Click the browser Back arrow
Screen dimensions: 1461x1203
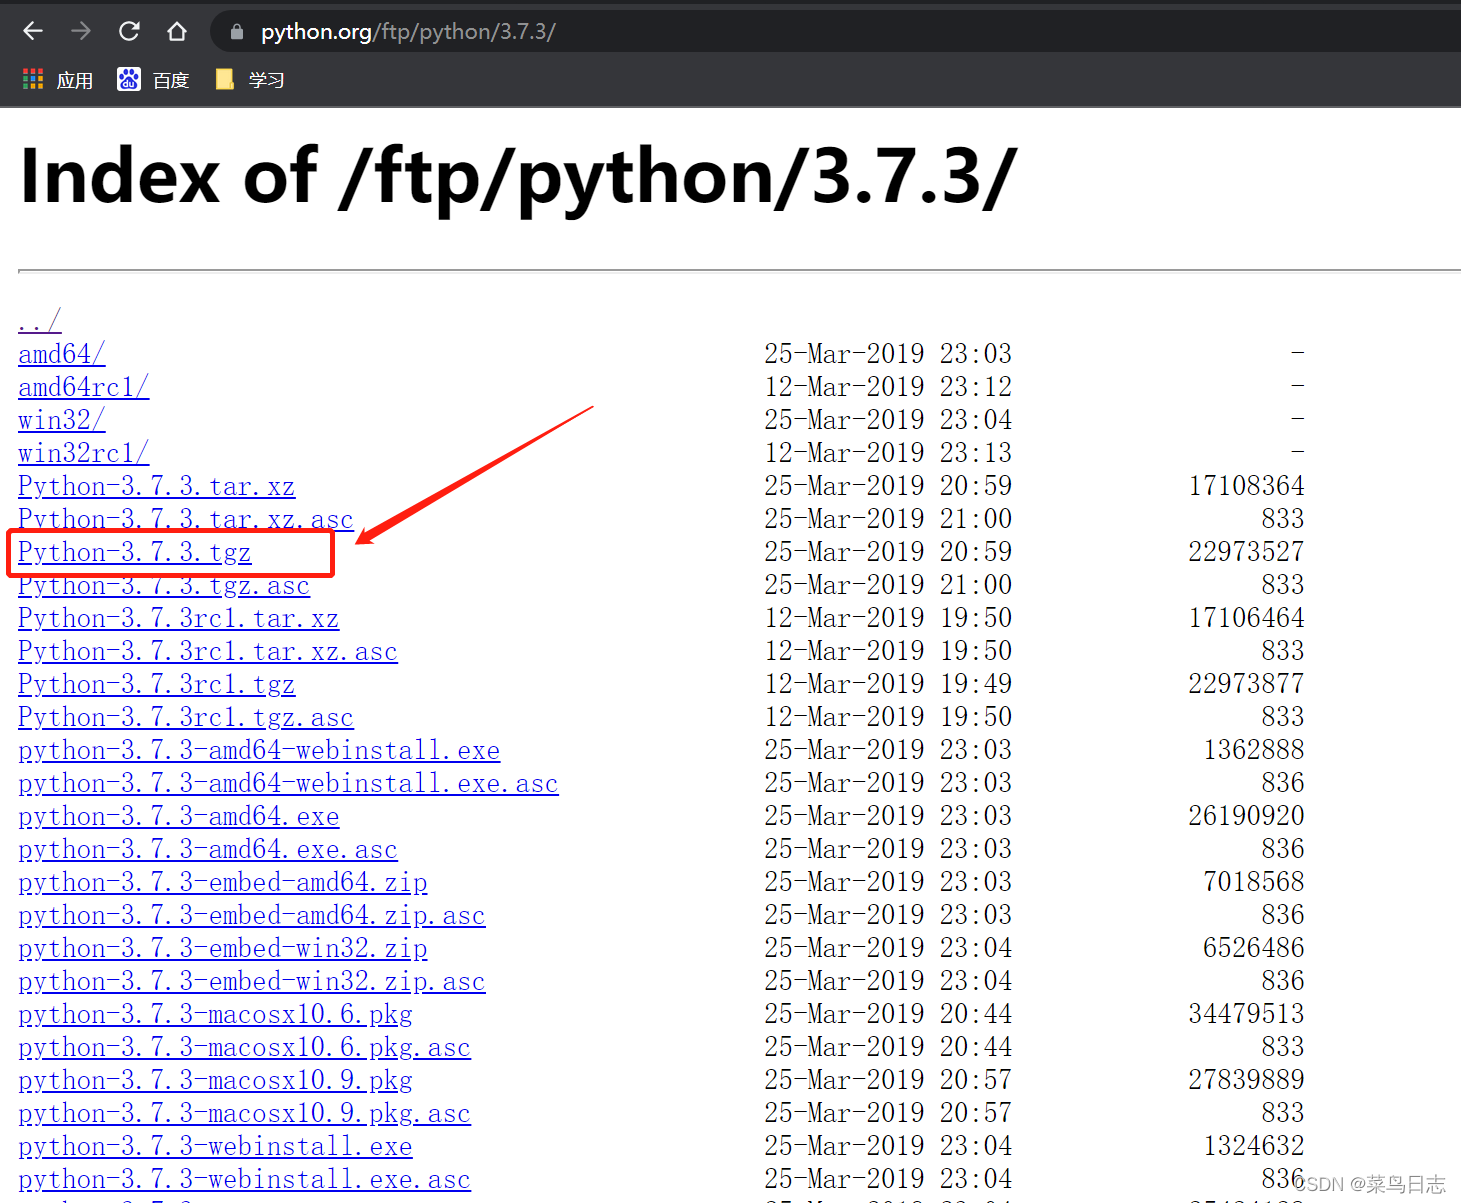click(x=33, y=31)
